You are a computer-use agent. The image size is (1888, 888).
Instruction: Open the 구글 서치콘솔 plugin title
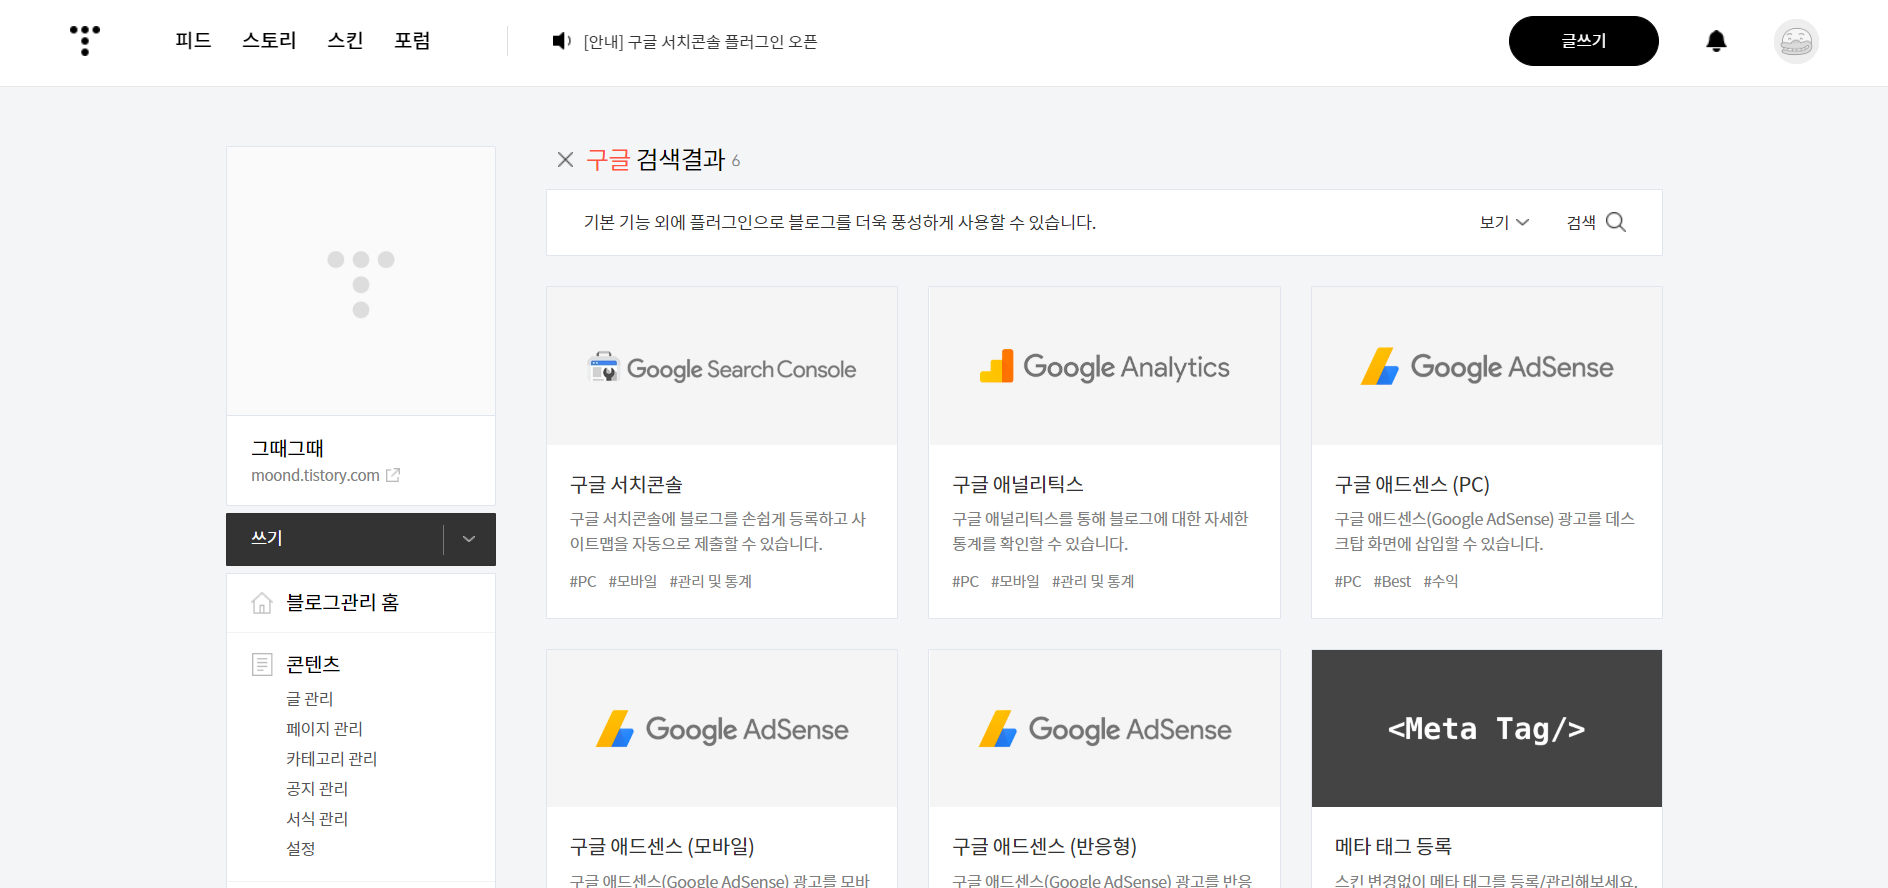(626, 485)
